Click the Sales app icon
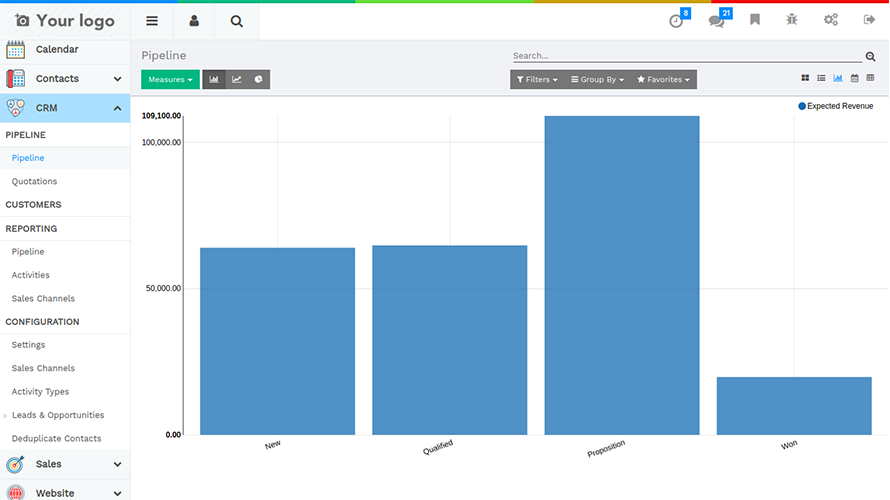890x500 pixels. [15, 464]
